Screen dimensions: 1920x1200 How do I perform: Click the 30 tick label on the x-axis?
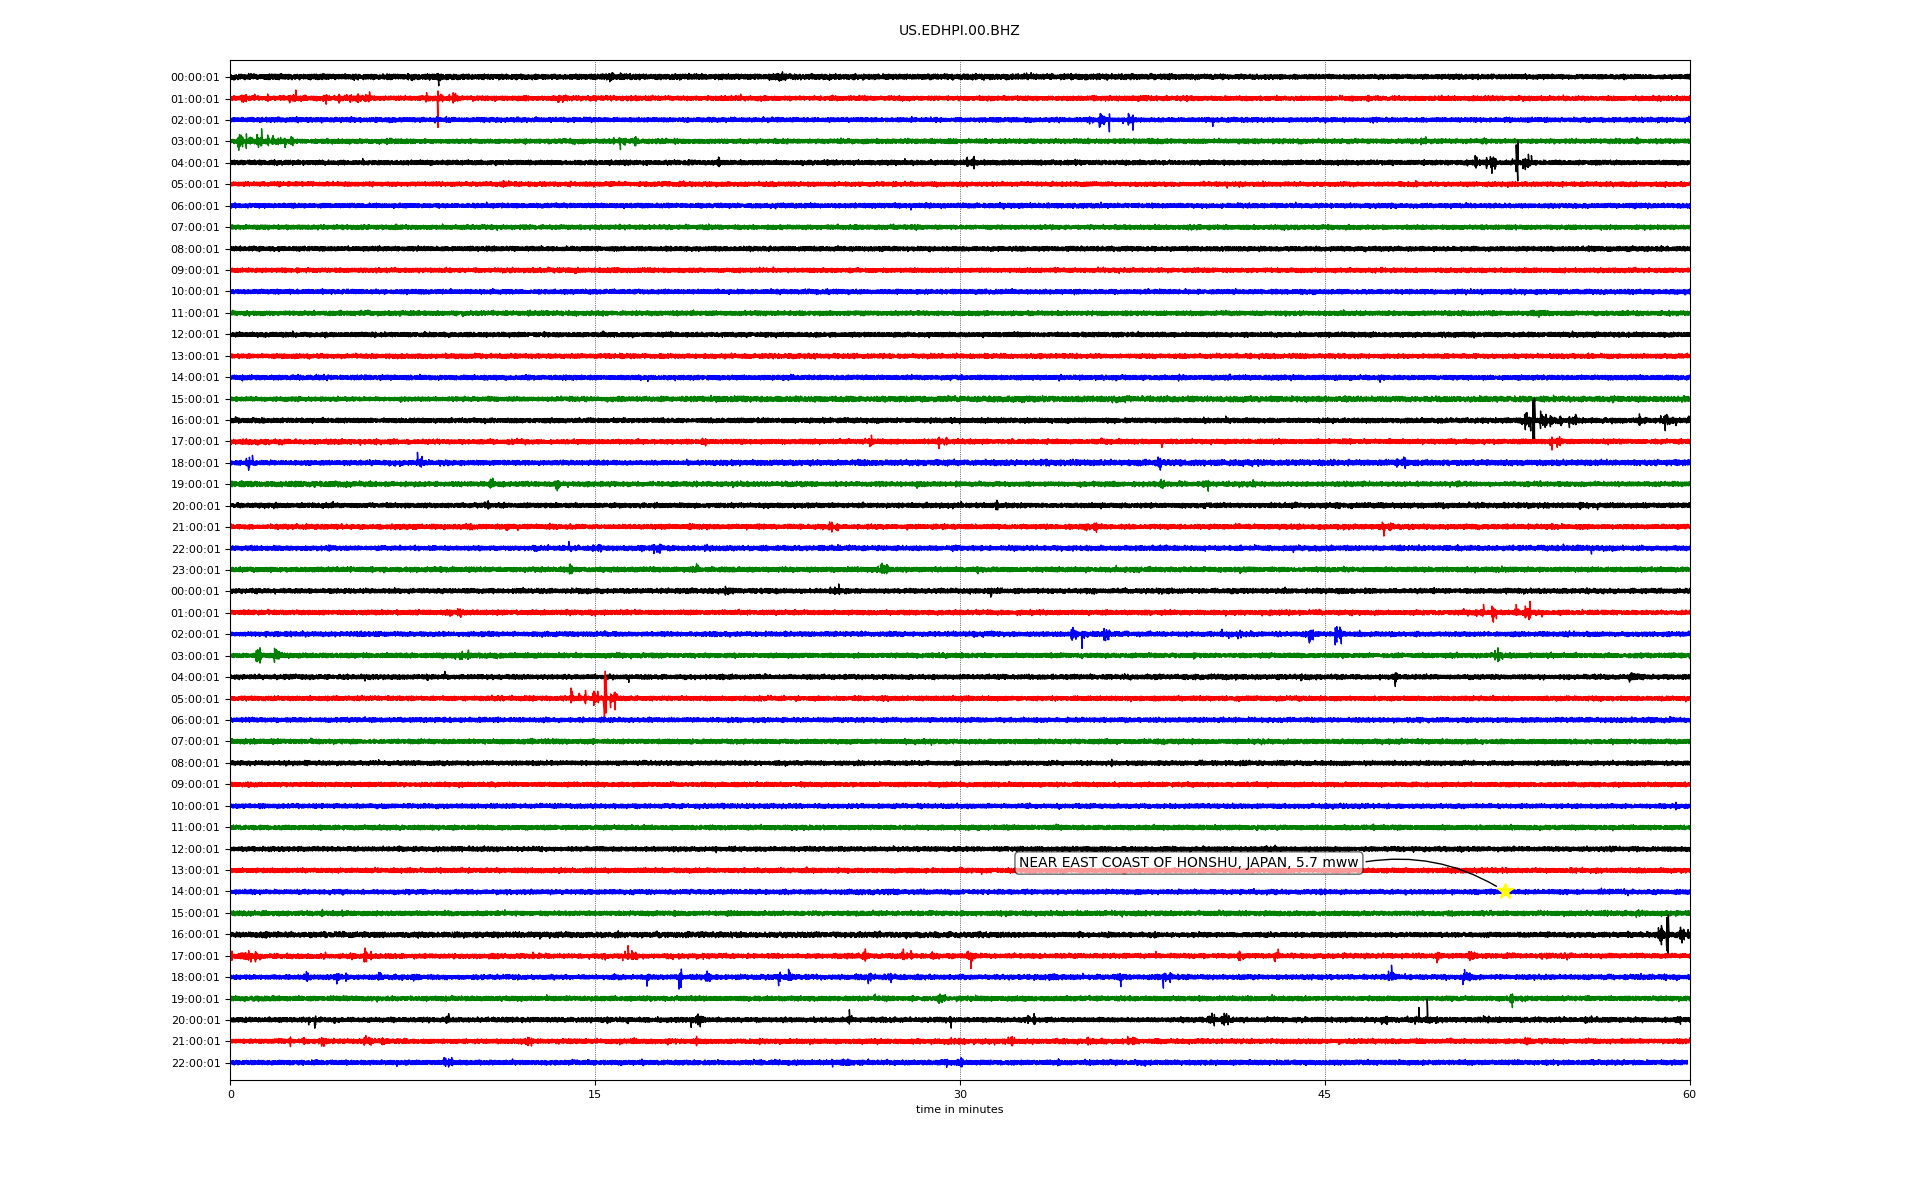point(960,1094)
